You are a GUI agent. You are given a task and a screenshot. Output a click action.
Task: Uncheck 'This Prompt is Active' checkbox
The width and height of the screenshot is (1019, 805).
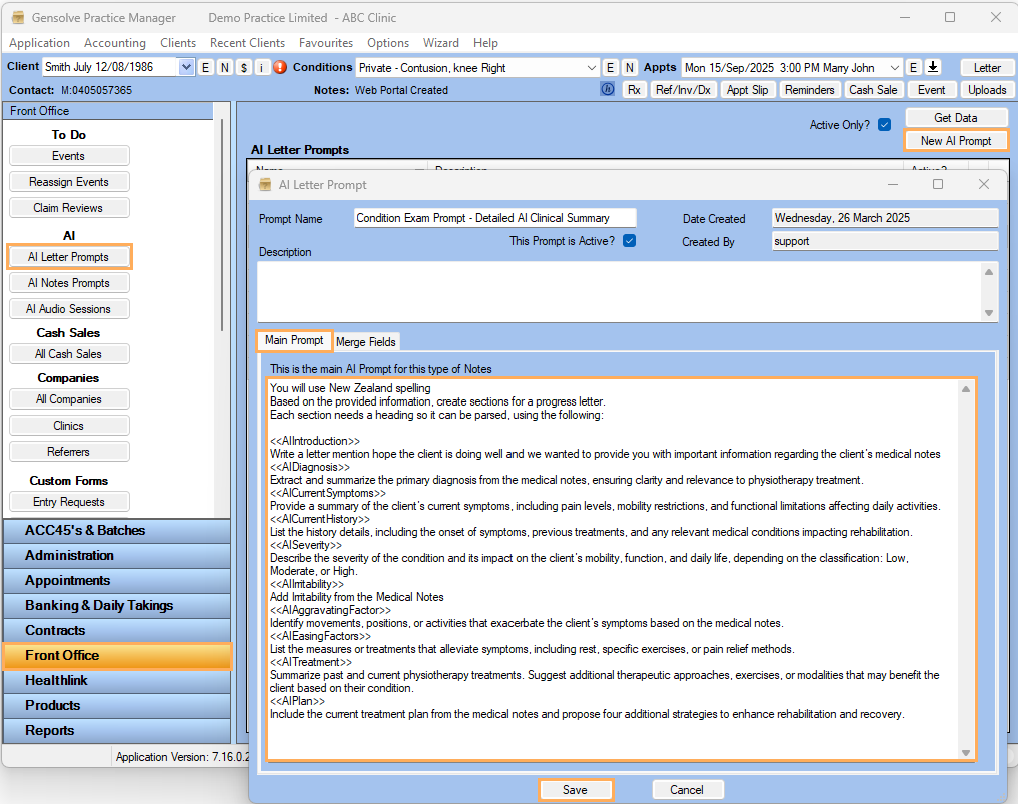629,240
